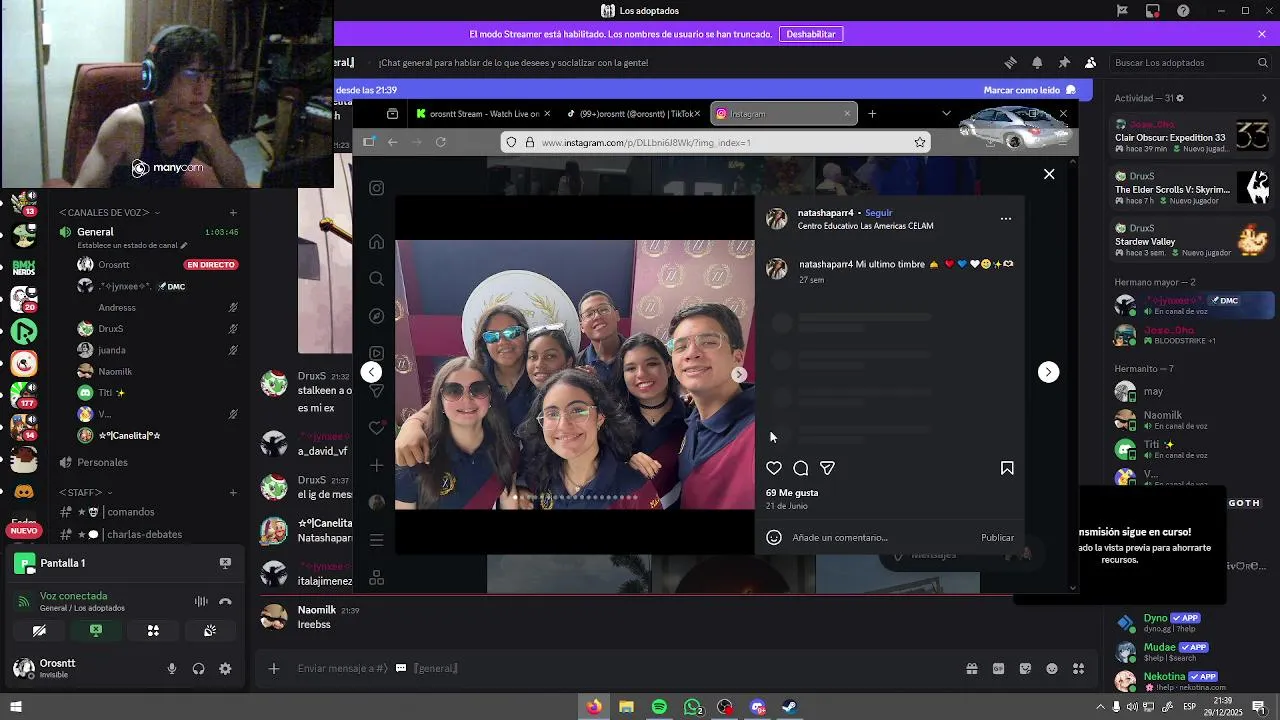The width and height of the screenshot is (1280, 720).
Task: Open Discord user settings gear
Action: [225, 669]
